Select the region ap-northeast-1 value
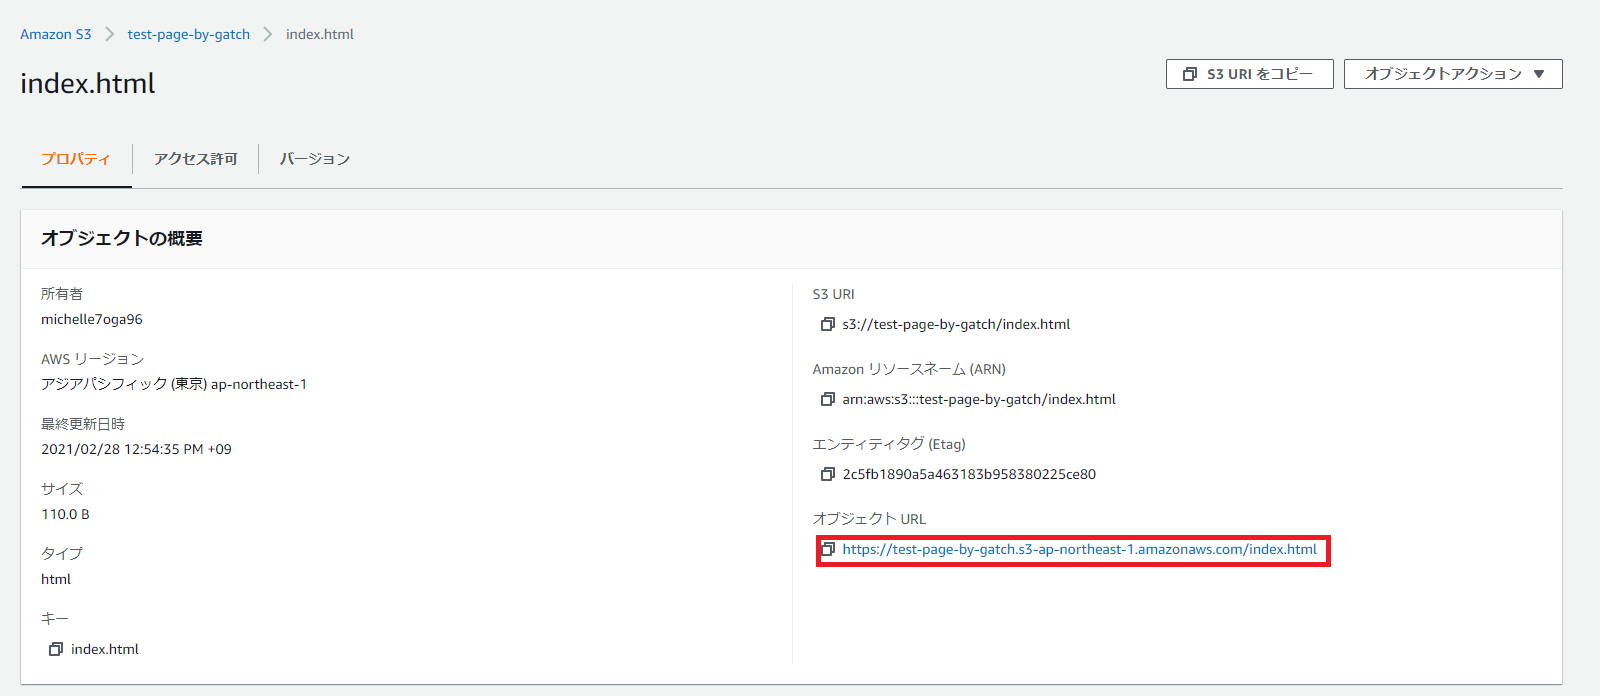 tap(174, 384)
